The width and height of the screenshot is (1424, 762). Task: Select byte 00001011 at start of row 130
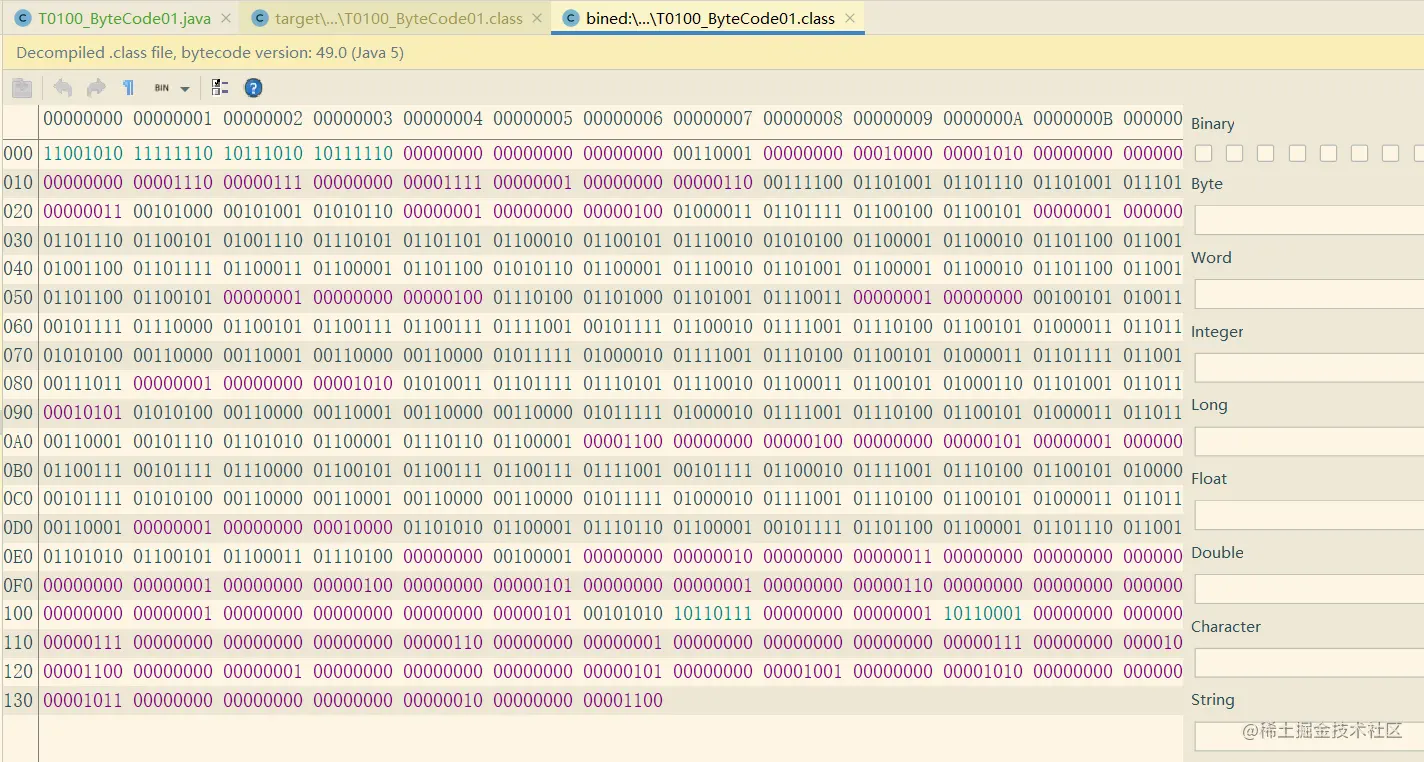click(83, 700)
